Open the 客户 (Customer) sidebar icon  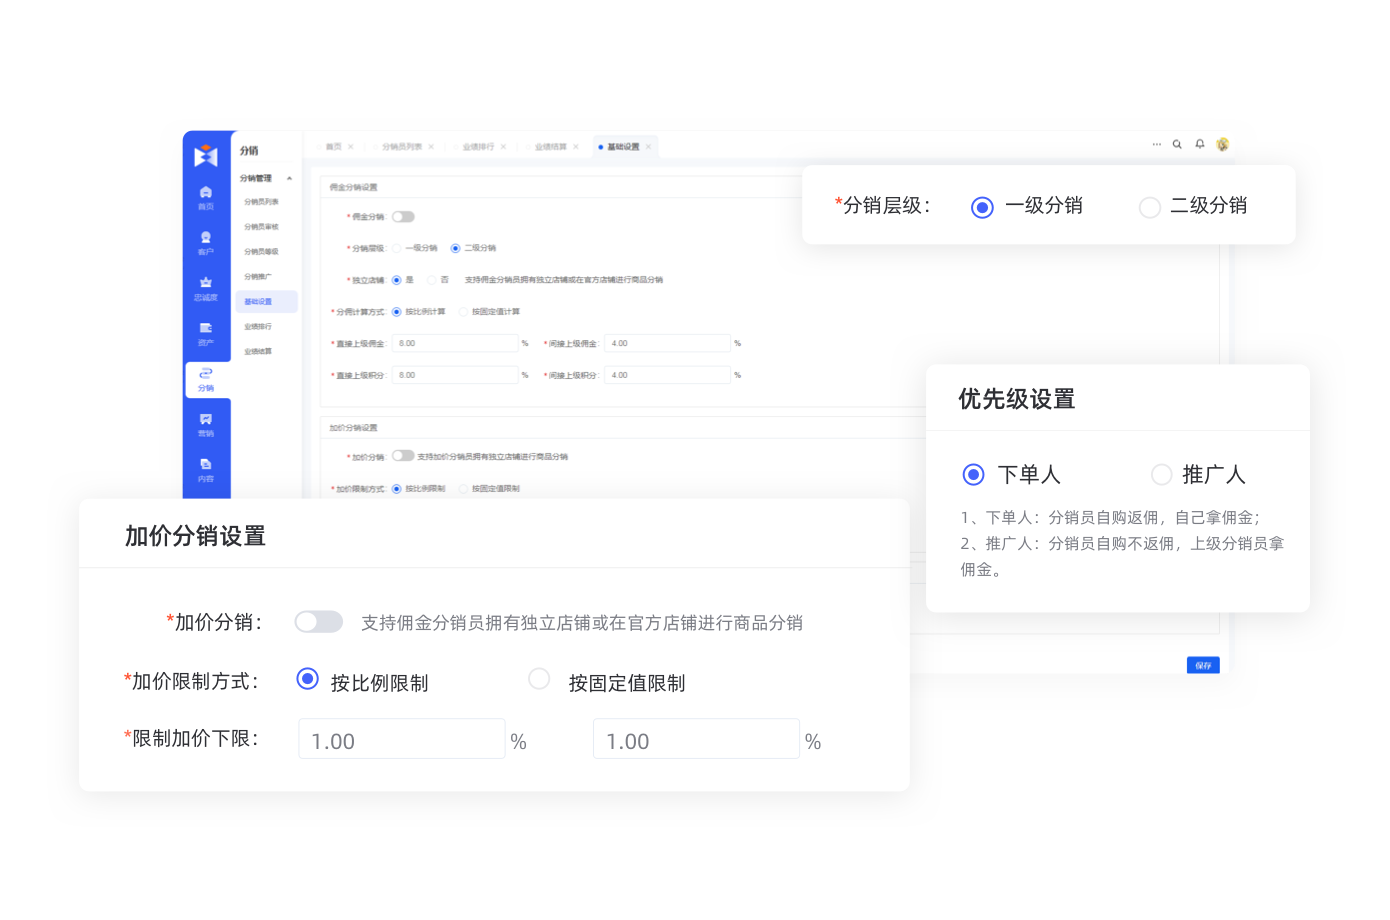[206, 242]
